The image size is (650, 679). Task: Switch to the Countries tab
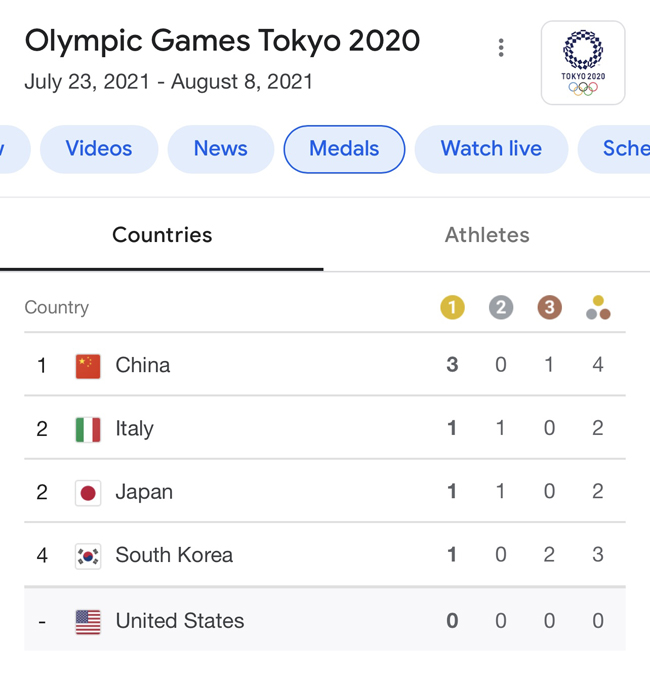162,235
